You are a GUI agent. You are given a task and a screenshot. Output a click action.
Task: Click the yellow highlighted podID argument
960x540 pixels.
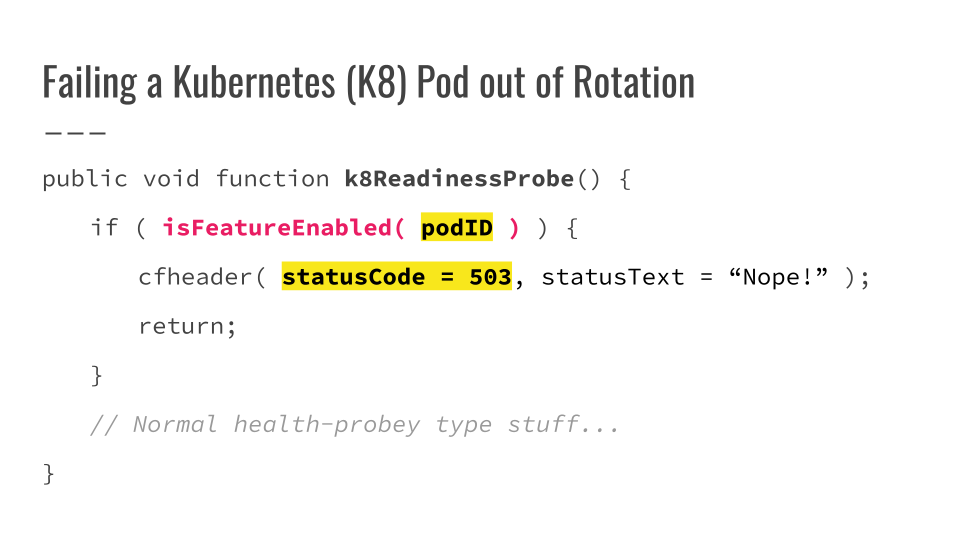coord(457,228)
